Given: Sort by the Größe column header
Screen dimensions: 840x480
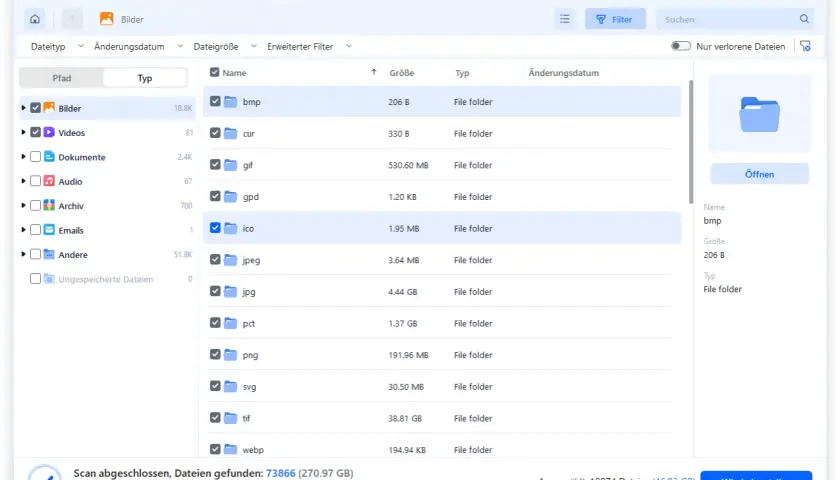Looking at the screenshot, I should pyautogui.click(x=402, y=73).
